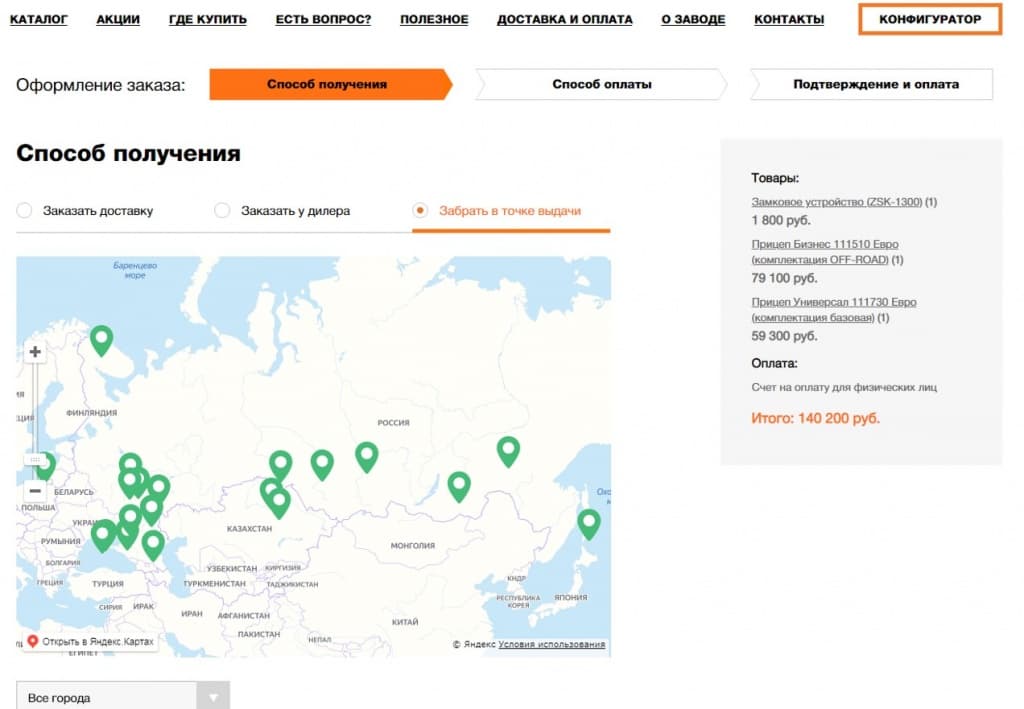Select the Заказать доставку option
This screenshot has width=1024, height=709.
[22, 210]
